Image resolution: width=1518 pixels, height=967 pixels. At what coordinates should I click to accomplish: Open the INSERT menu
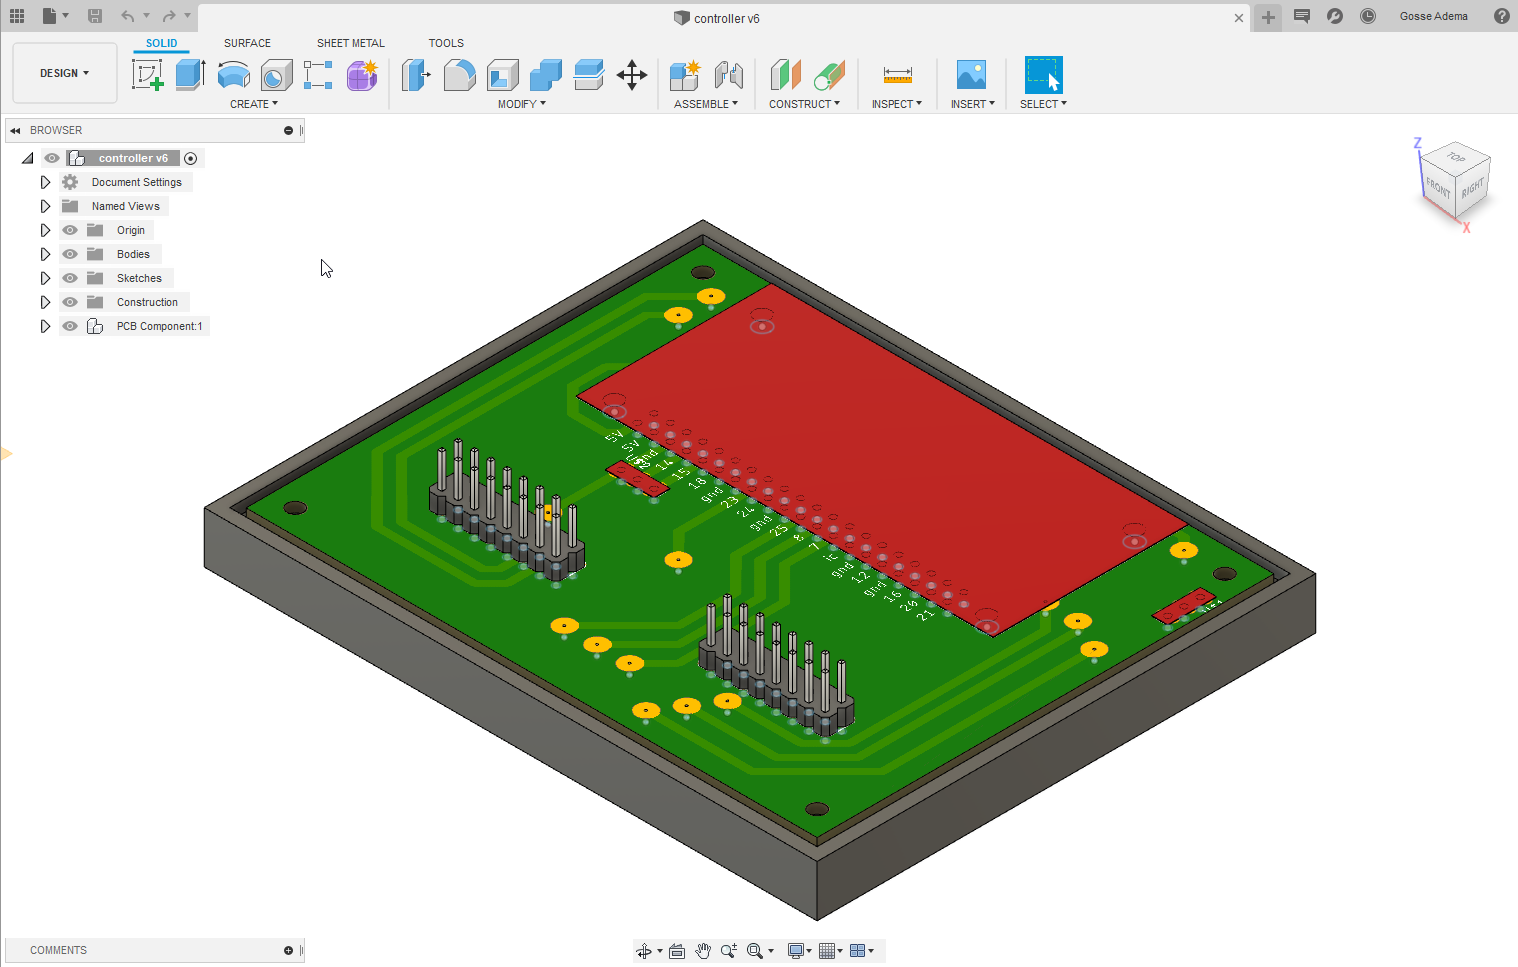coord(973,104)
